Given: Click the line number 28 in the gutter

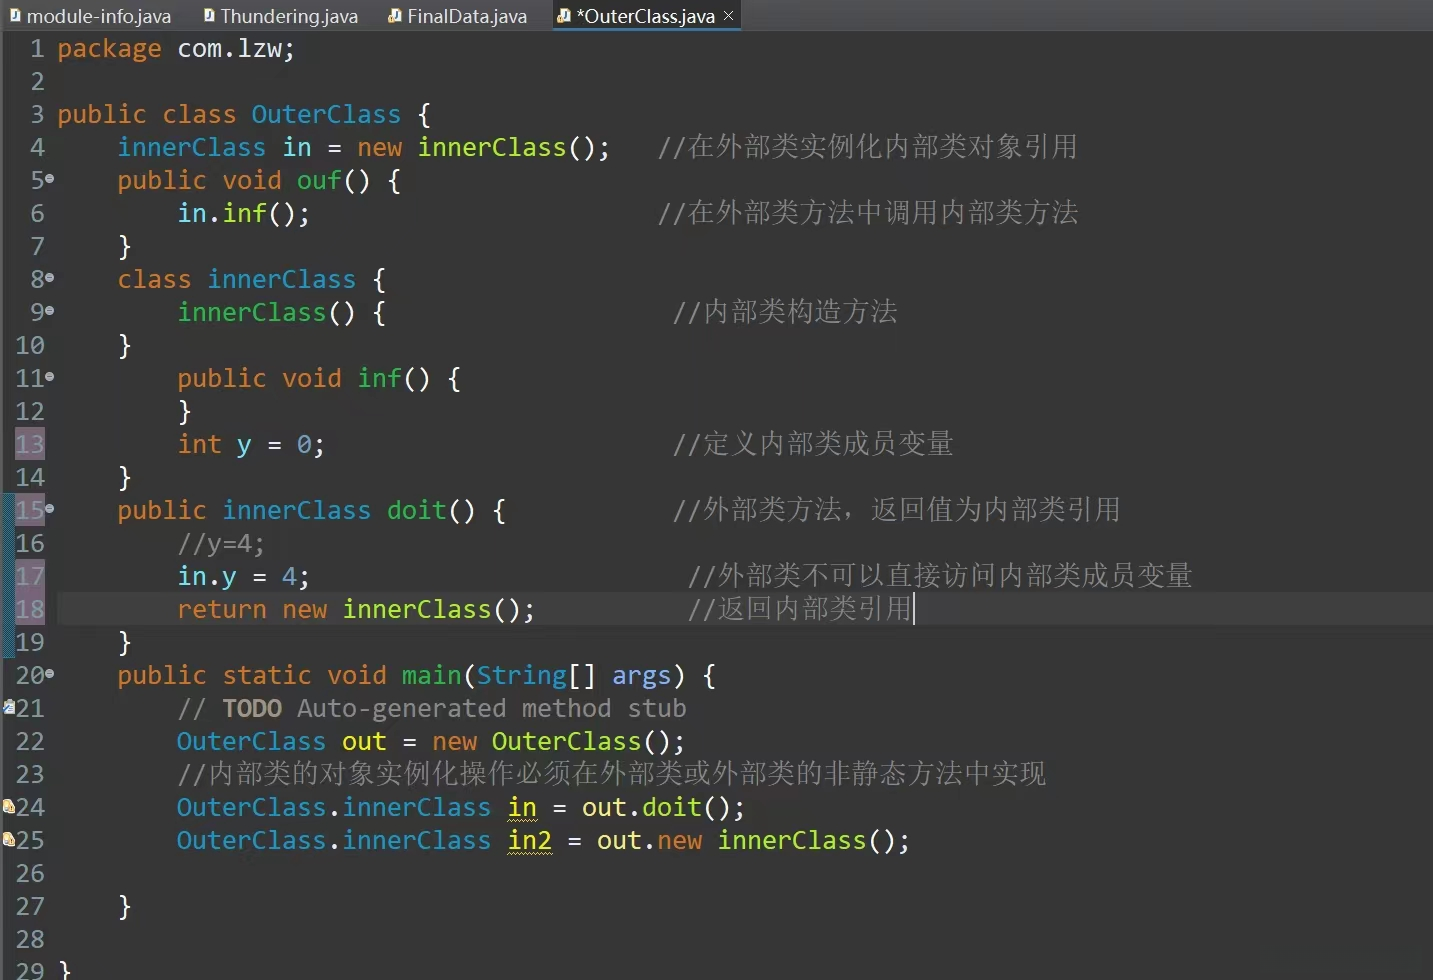Looking at the screenshot, I should [x=30, y=939].
